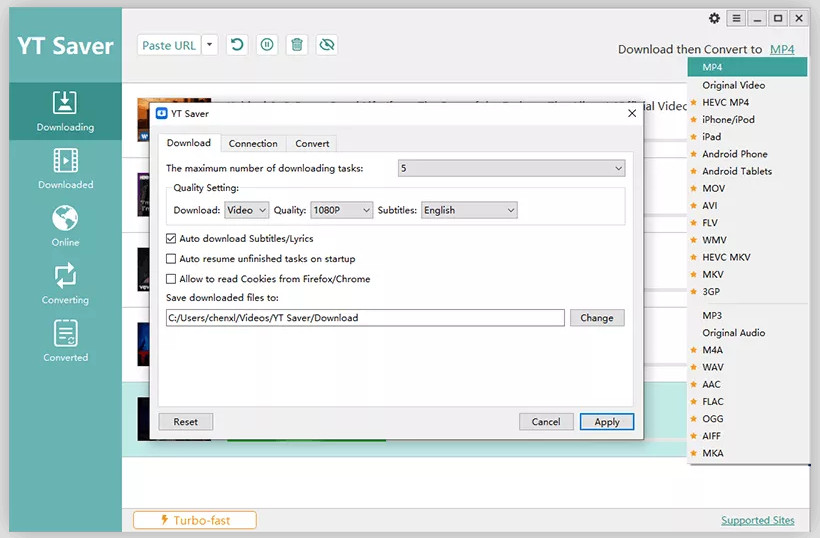Click the save path input field
This screenshot has height=538, width=820.
point(365,318)
